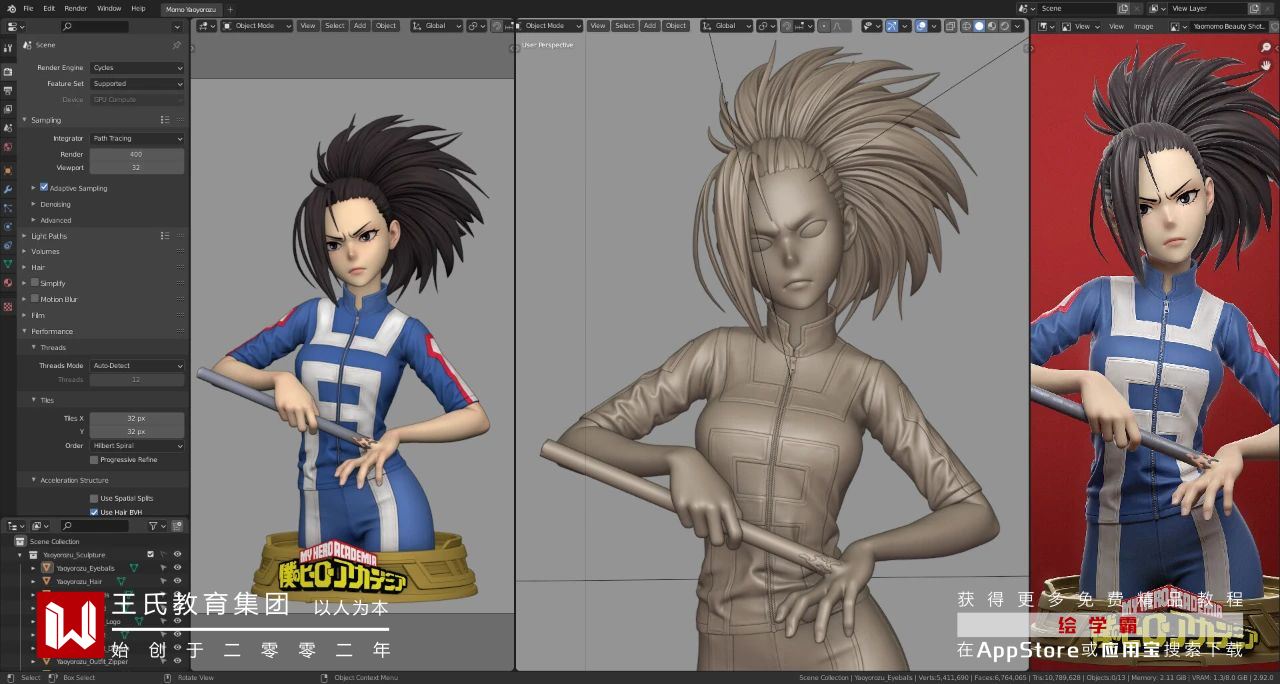
Task: Disable Use Hair BVH checkbox
Action: click(94, 512)
